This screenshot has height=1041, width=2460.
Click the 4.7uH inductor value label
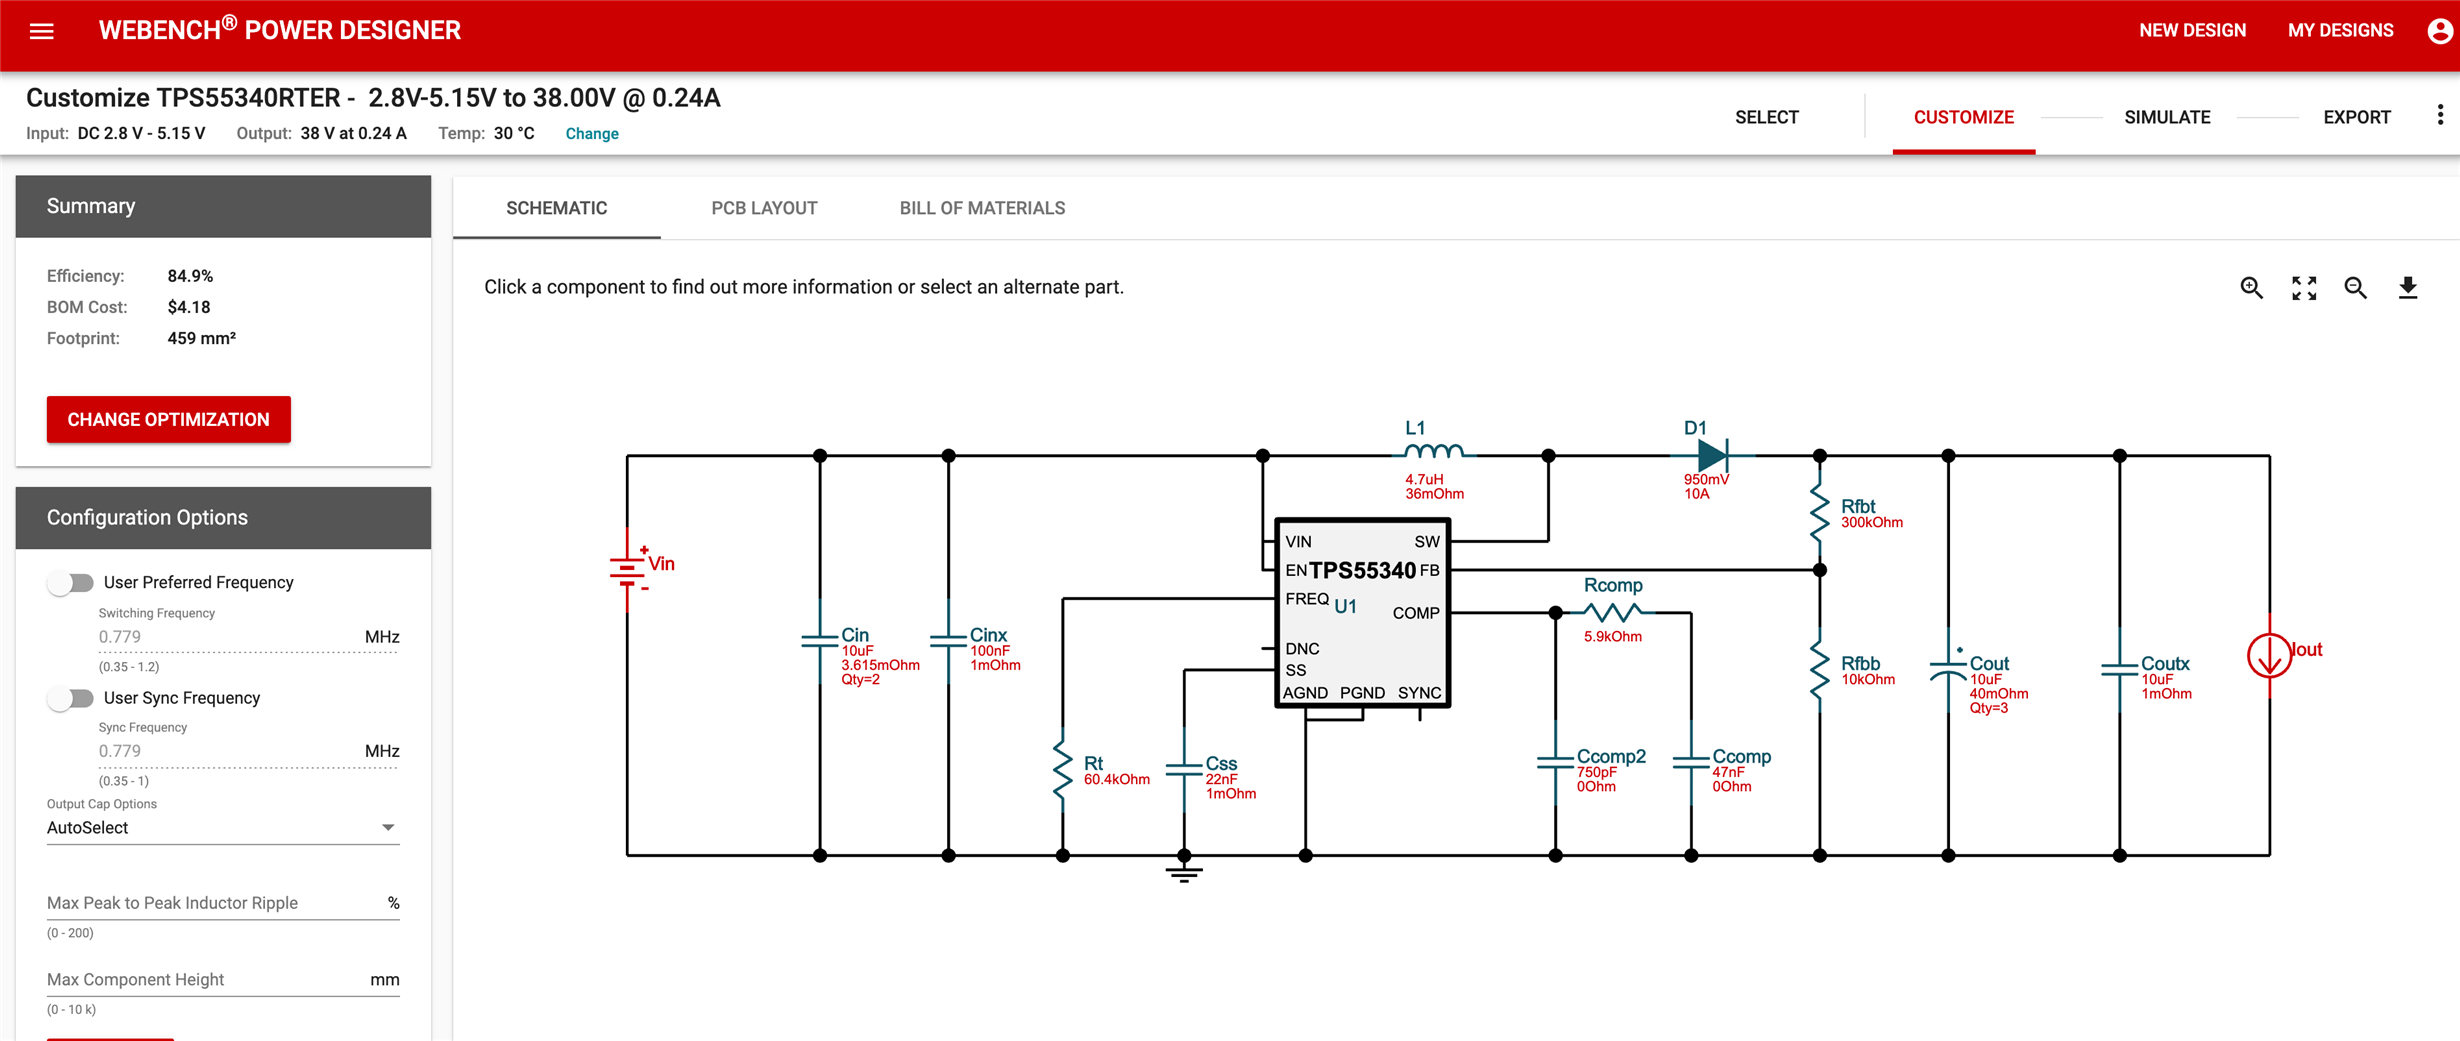click(1424, 479)
